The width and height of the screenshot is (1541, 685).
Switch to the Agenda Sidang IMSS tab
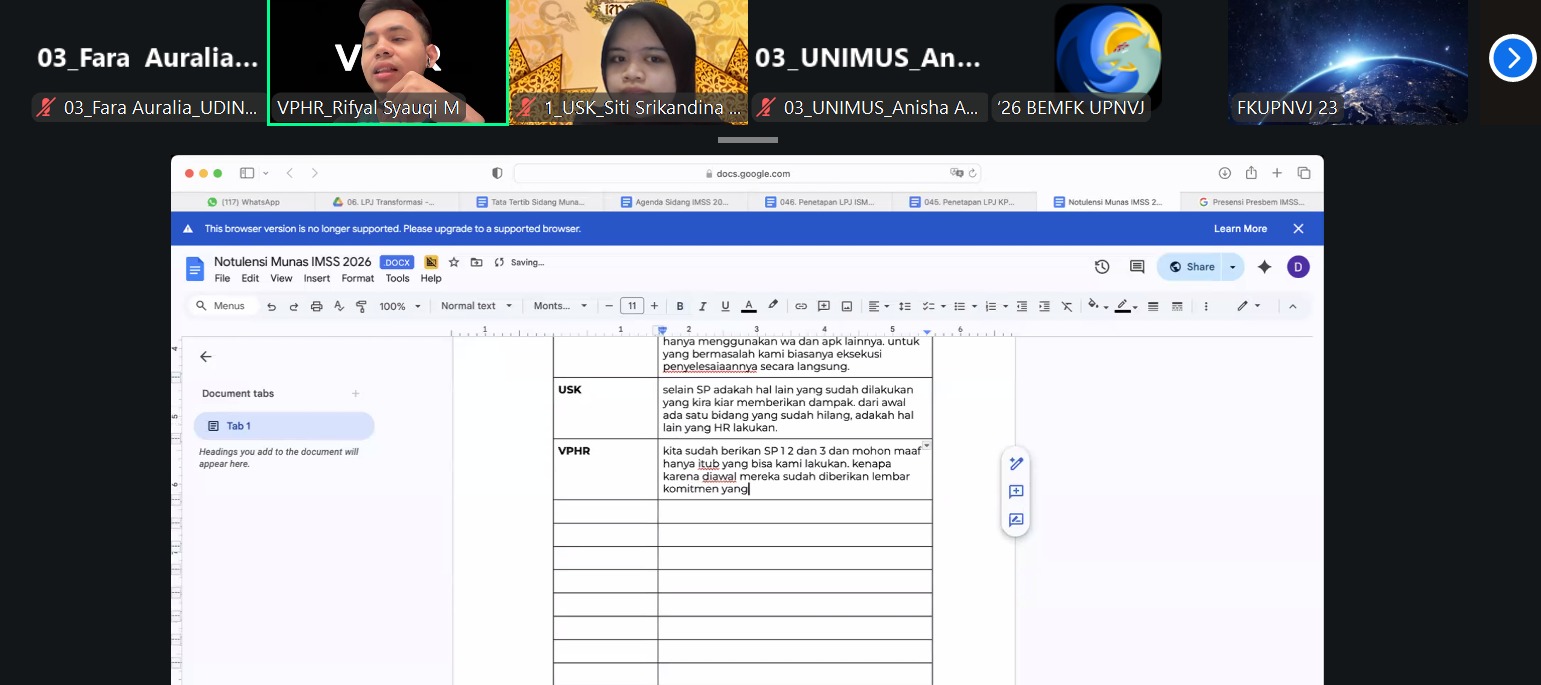point(676,202)
